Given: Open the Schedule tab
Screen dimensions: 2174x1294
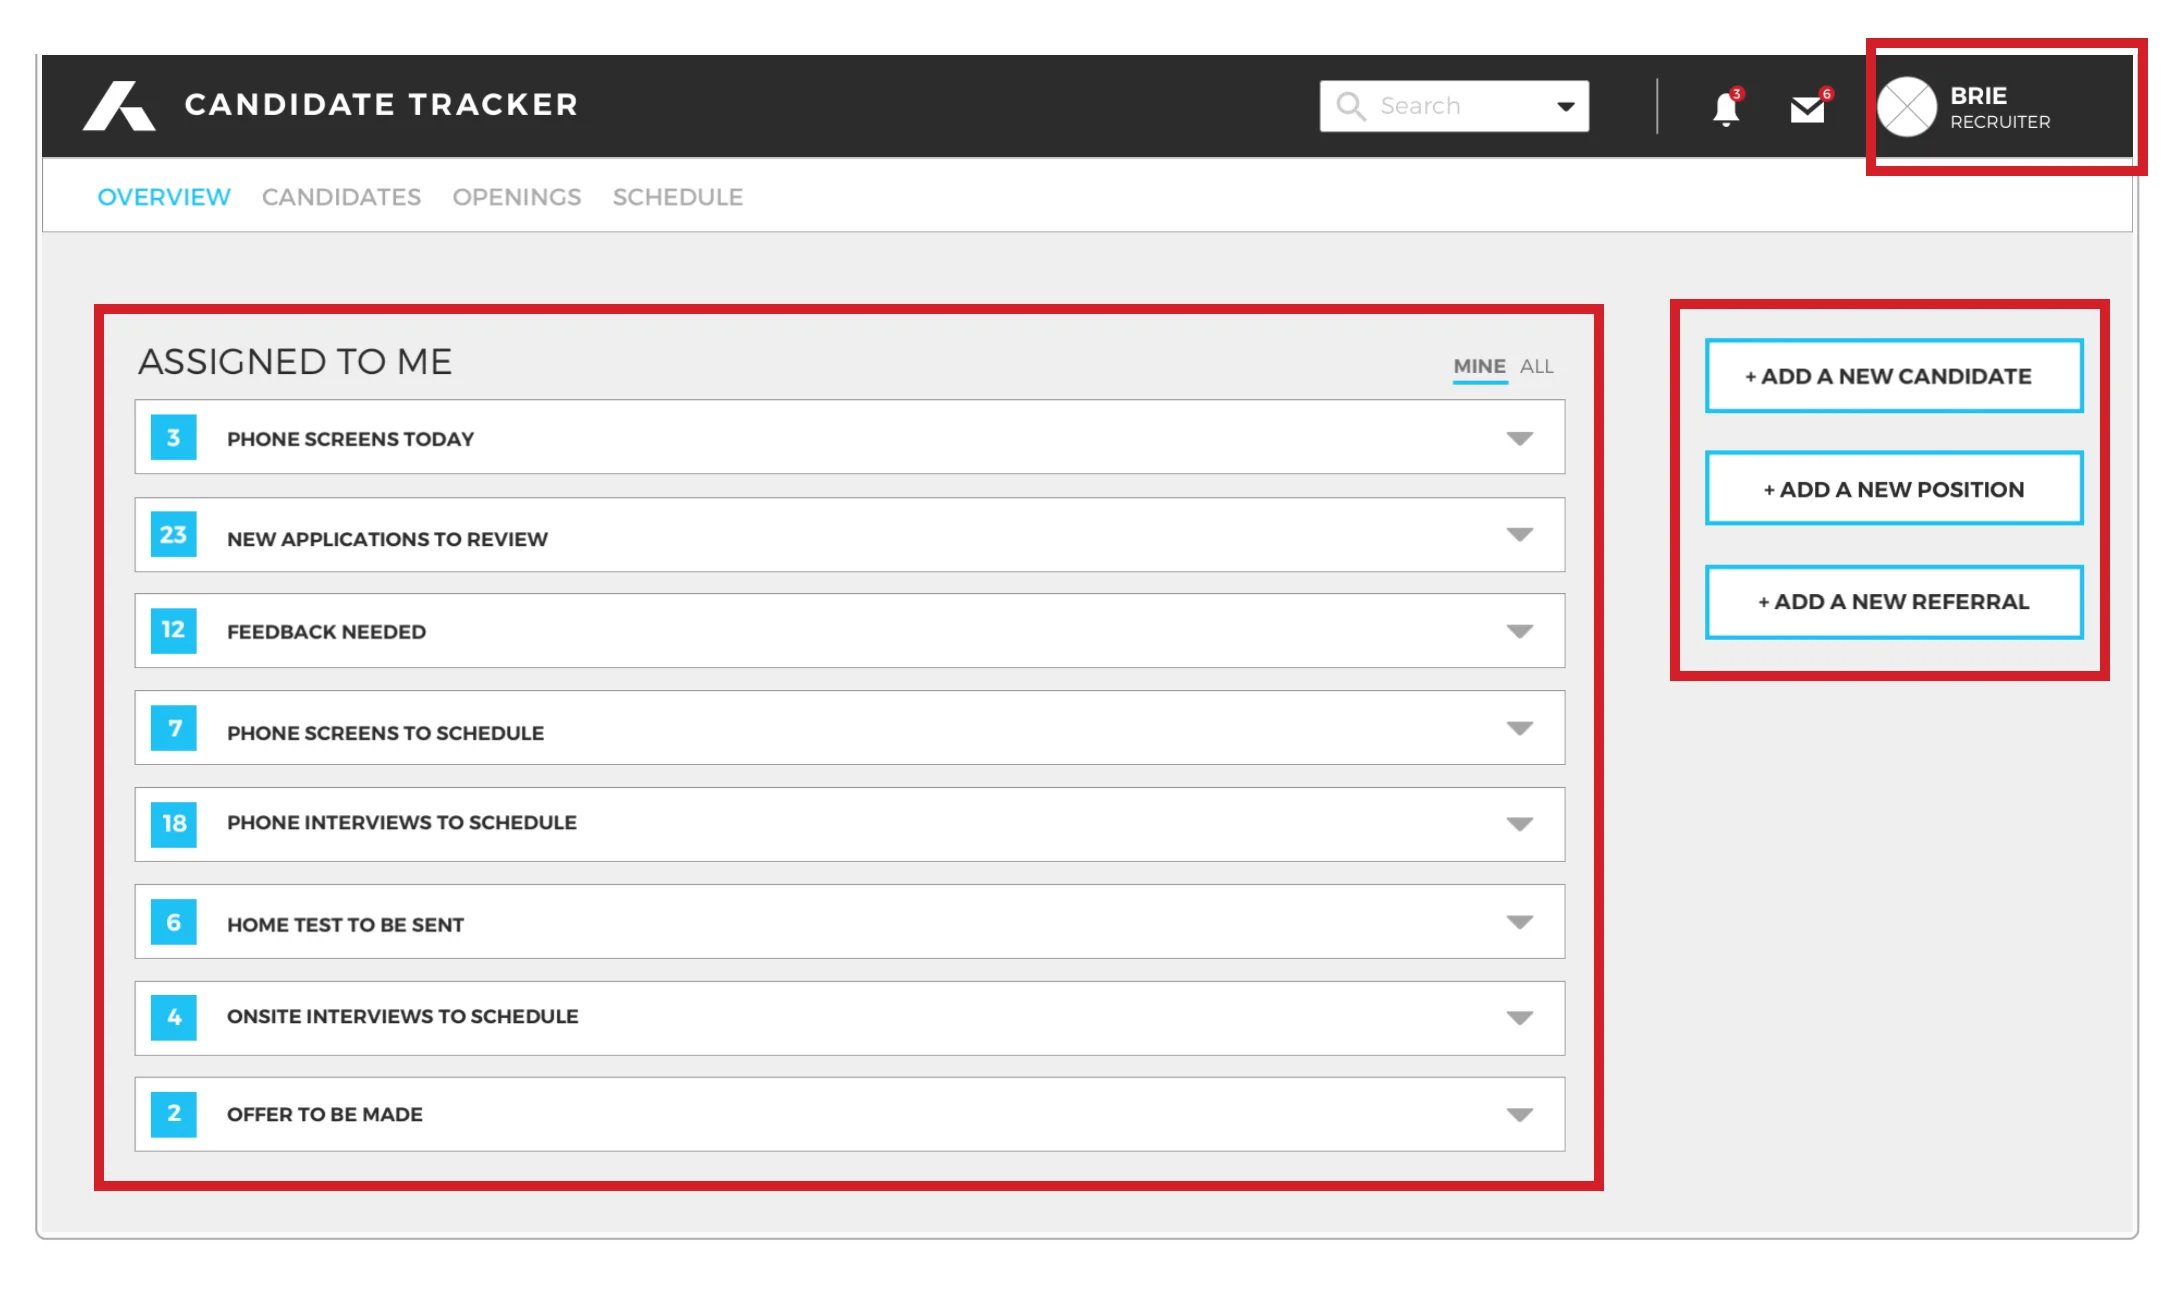Looking at the screenshot, I should (677, 197).
